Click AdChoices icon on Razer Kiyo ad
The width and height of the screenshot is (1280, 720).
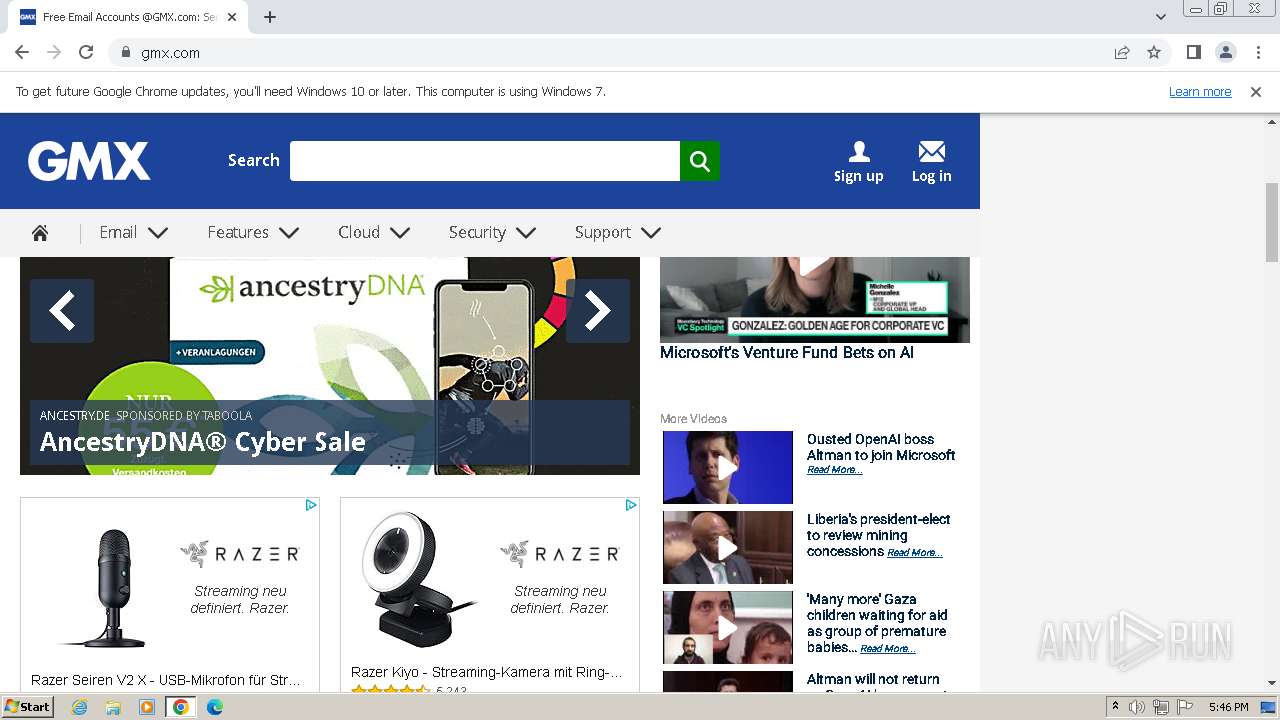tap(631, 505)
